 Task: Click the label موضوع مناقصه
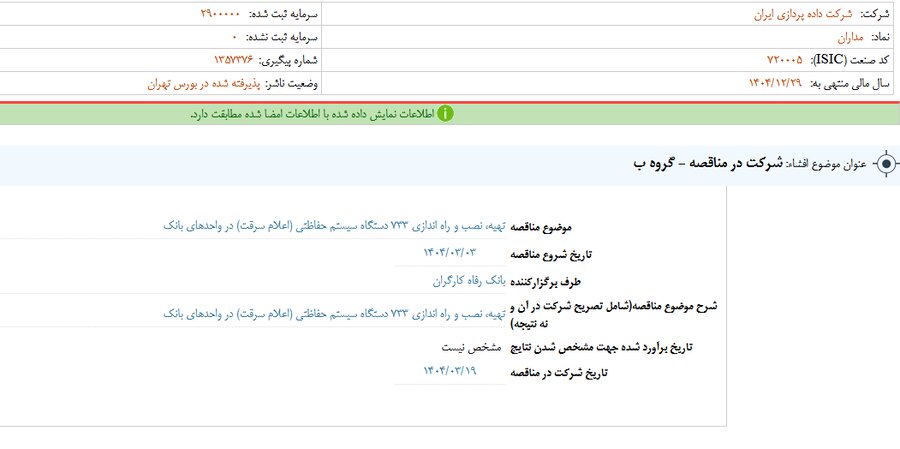point(541,227)
